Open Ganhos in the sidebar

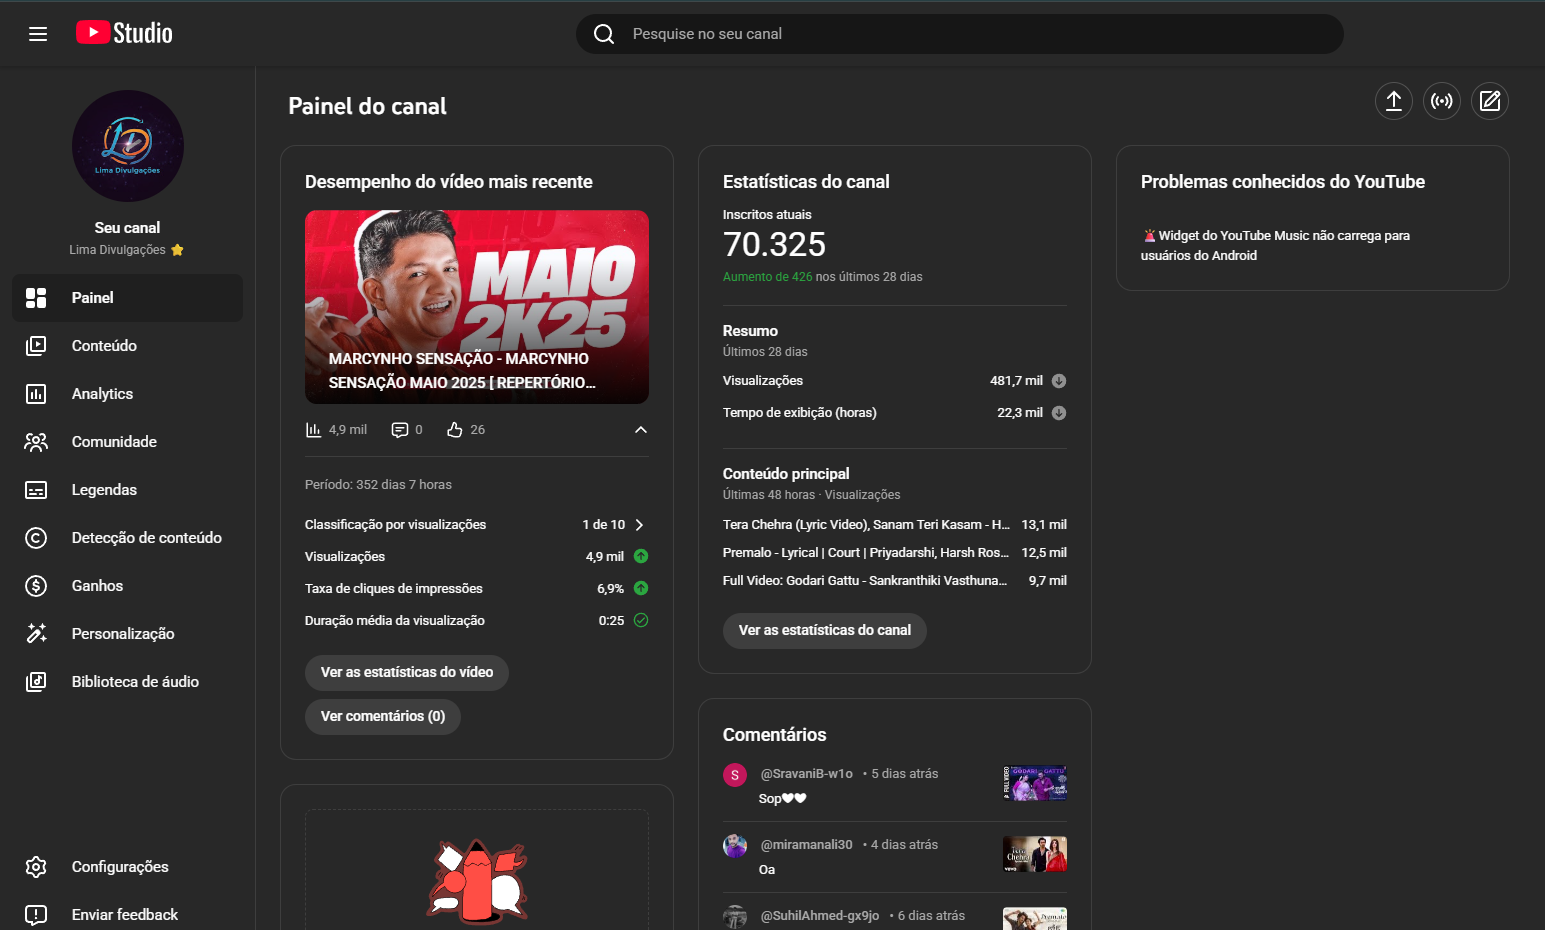tap(97, 586)
